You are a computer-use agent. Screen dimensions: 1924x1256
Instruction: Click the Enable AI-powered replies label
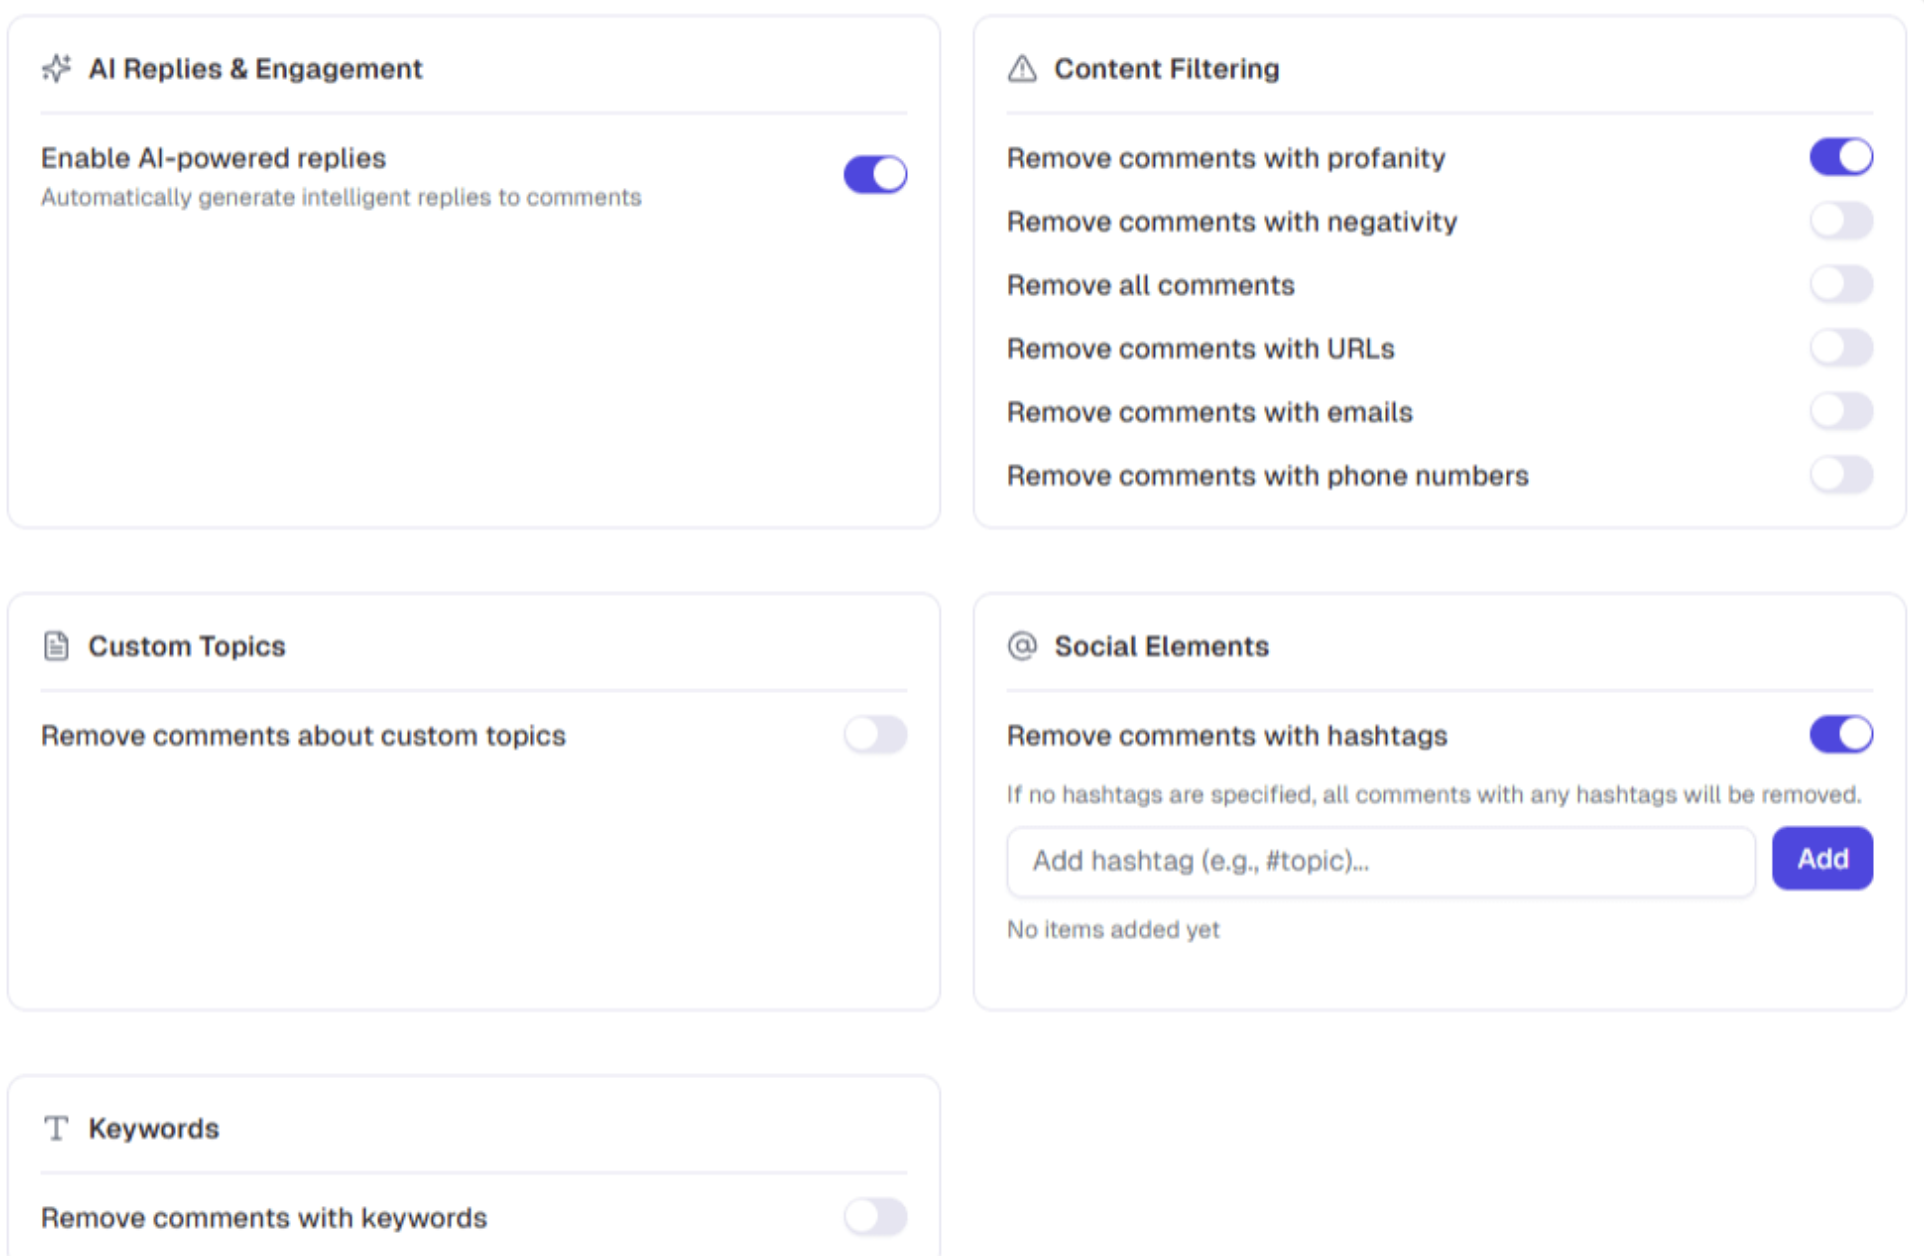(x=213, y=158)
